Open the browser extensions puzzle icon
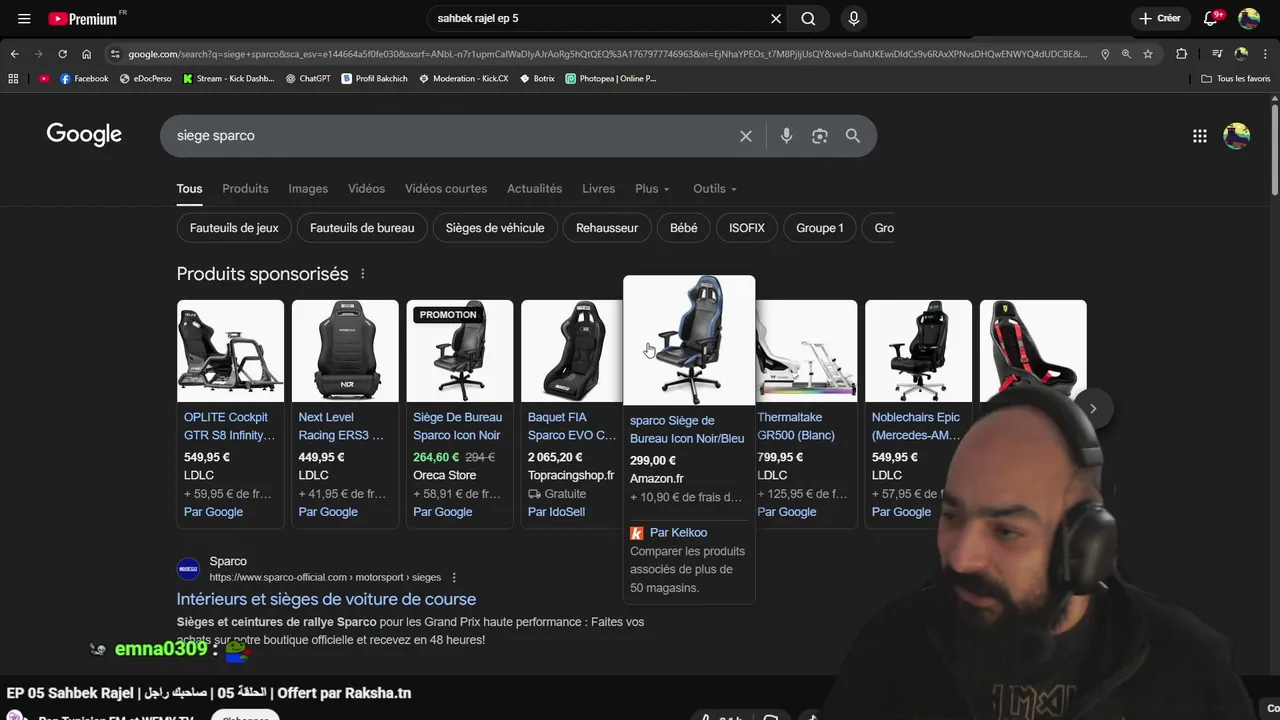 click(1181, 54)
